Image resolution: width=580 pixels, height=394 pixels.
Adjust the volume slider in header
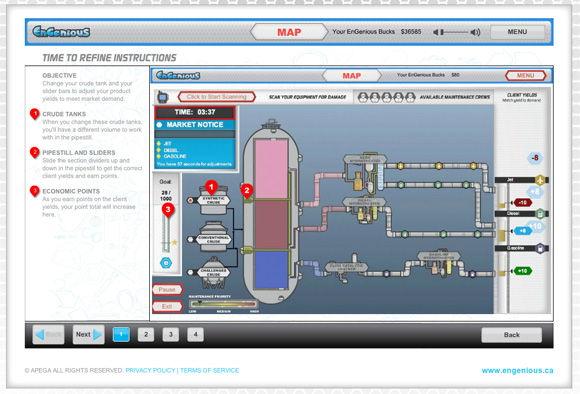coord(455,32)
